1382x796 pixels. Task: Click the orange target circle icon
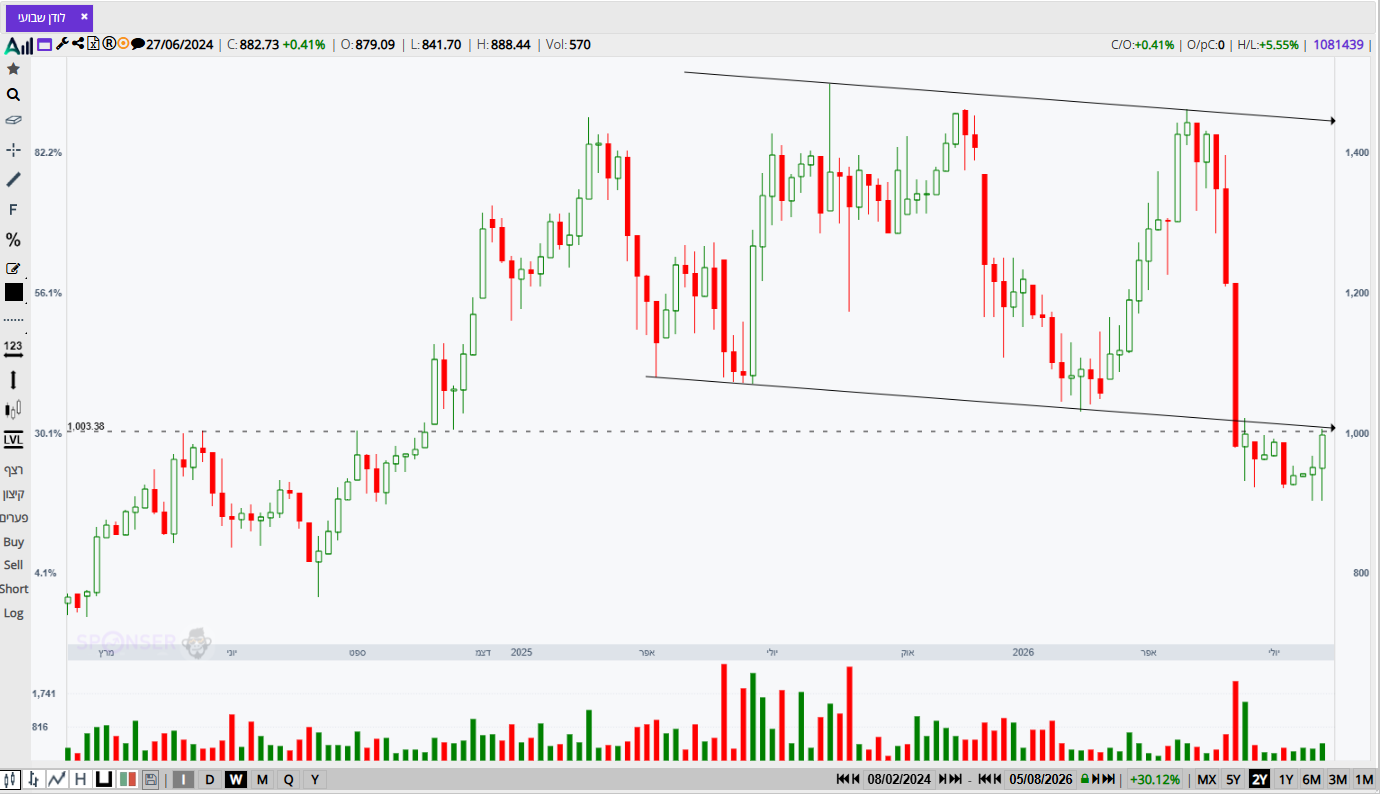pos(123,44)
